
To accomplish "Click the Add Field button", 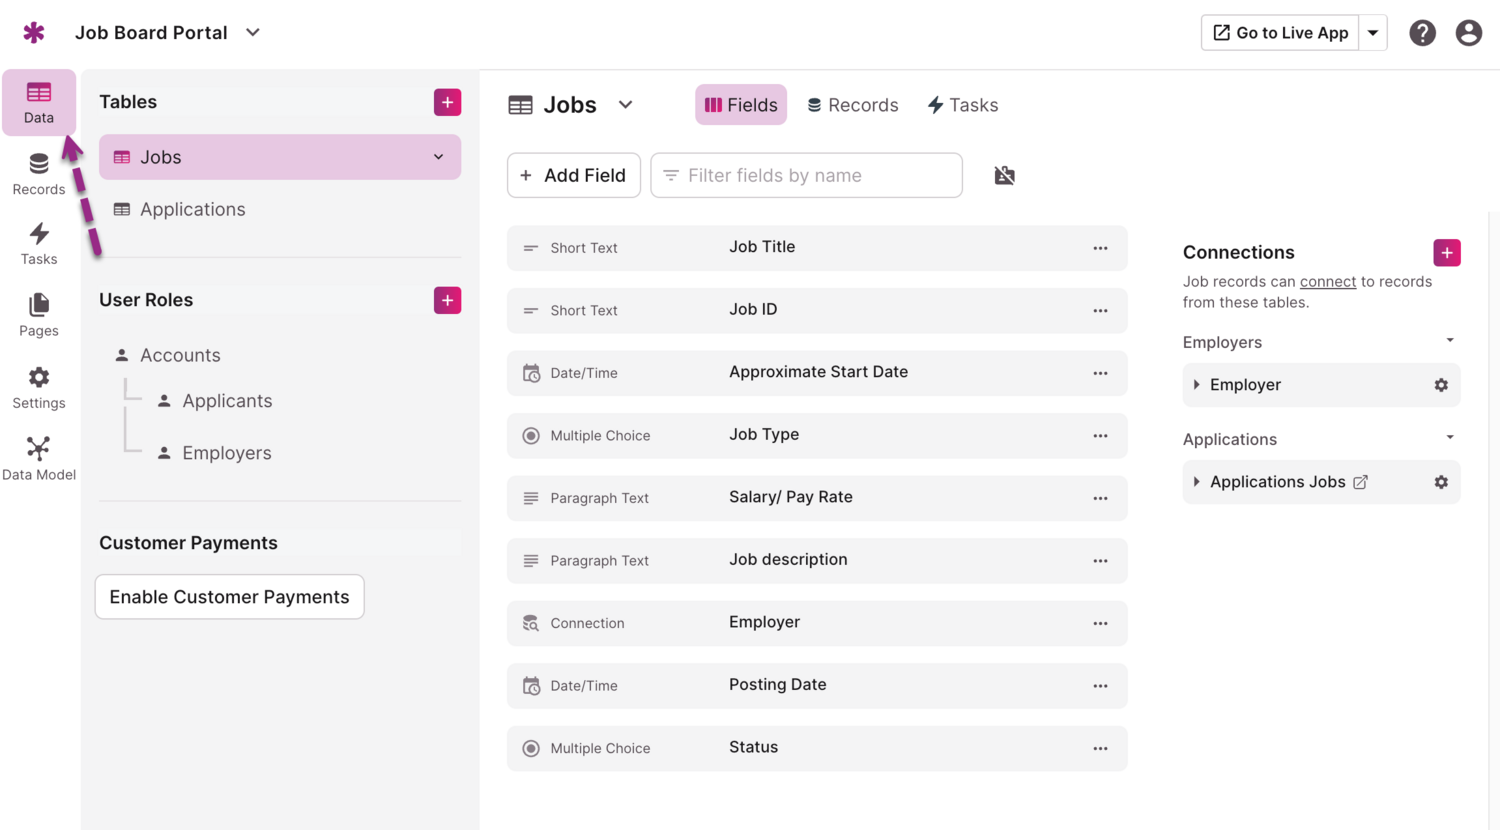I will (x=573, y=176).
